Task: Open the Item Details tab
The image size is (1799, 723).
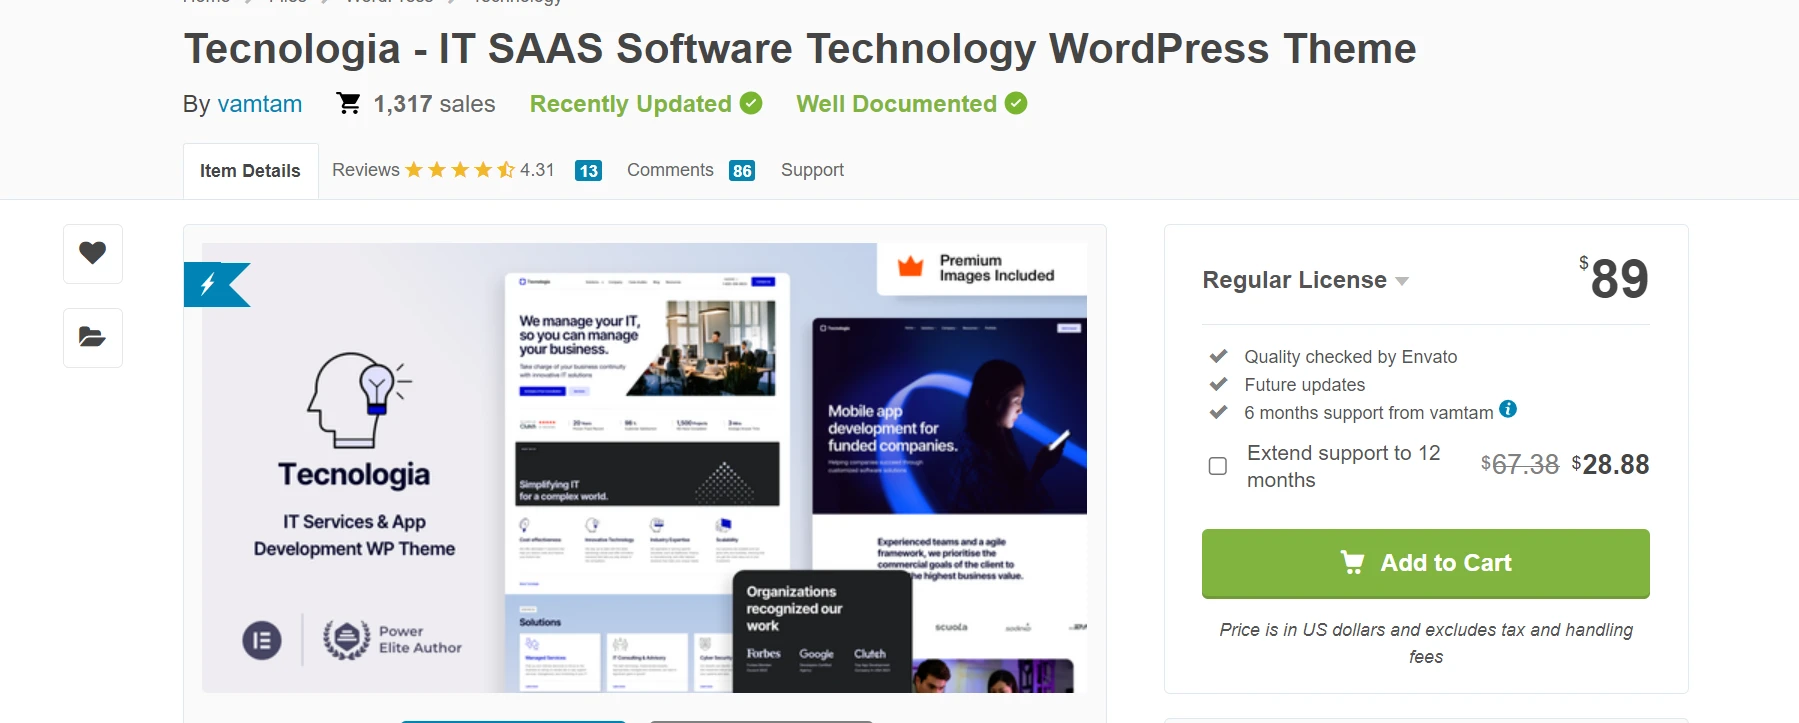Action: click(x=250, y=171)
